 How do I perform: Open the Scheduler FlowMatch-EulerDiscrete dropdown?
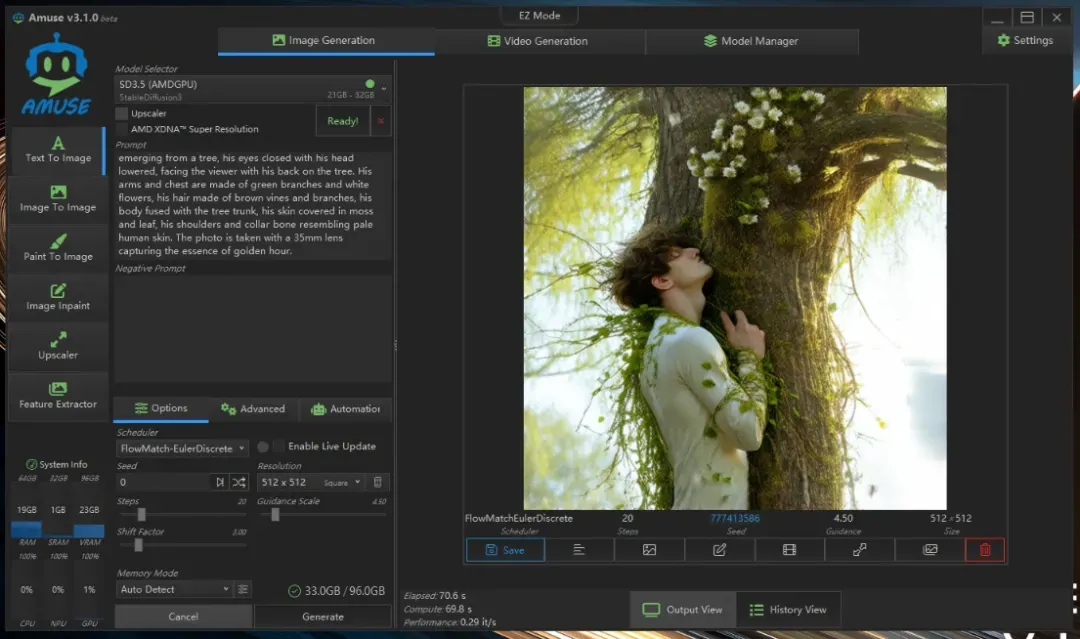pyautogui.click(x=181, y=449)
